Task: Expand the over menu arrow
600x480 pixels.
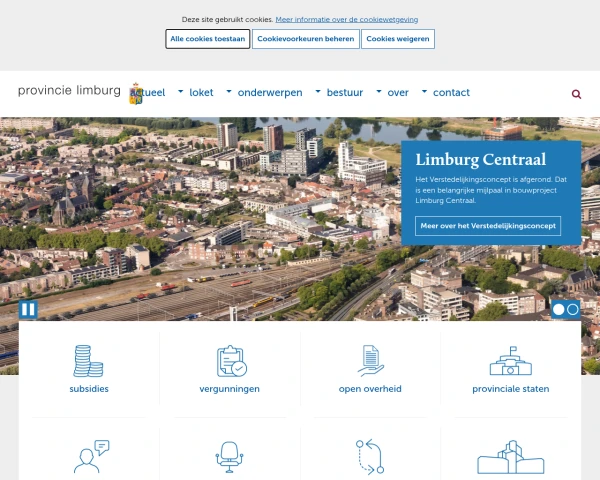Action: (379, 91)
